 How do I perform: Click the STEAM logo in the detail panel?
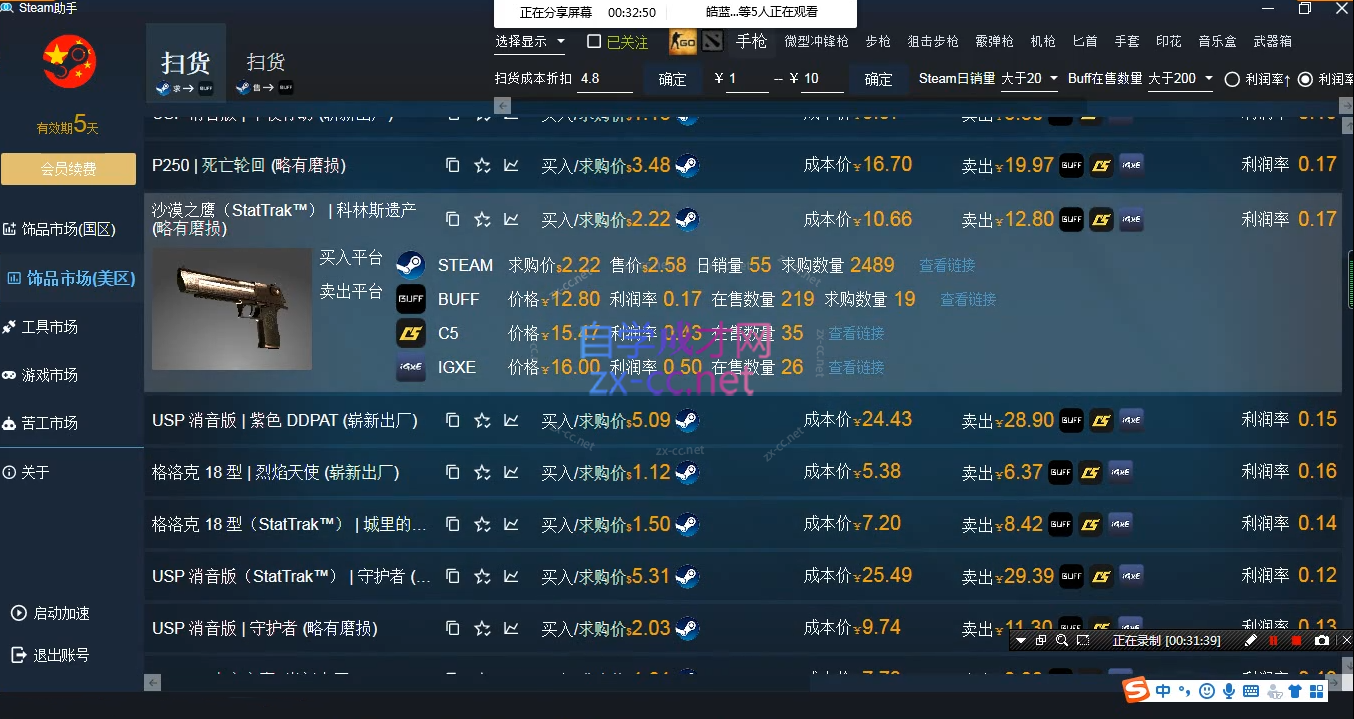(x=410, y=265)
